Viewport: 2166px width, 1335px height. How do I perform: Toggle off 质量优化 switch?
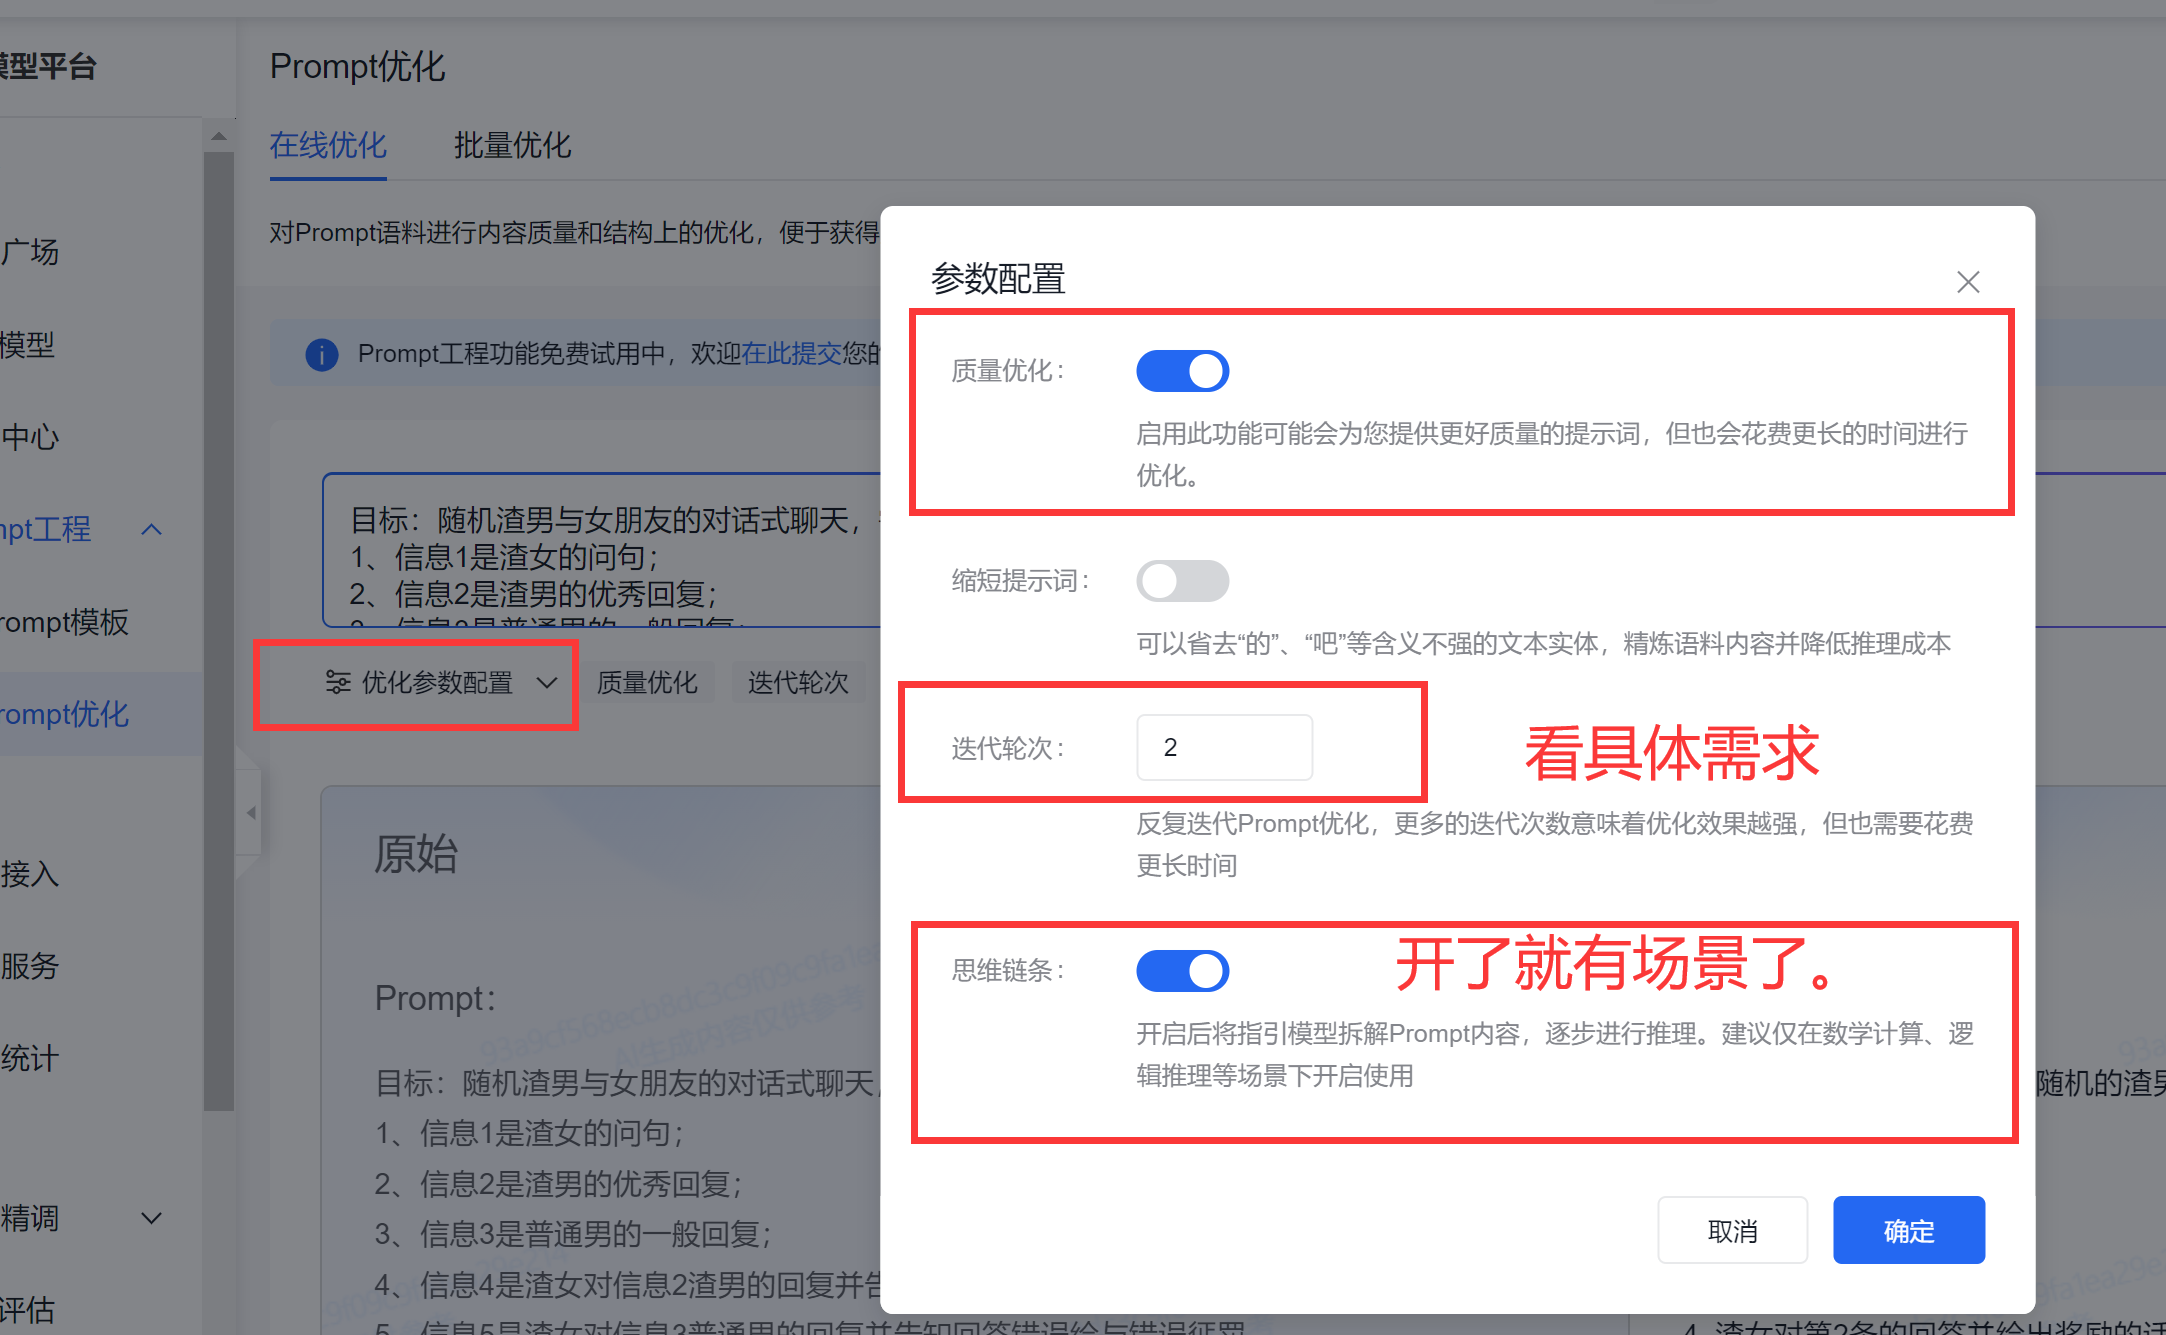pos(1182,371)
